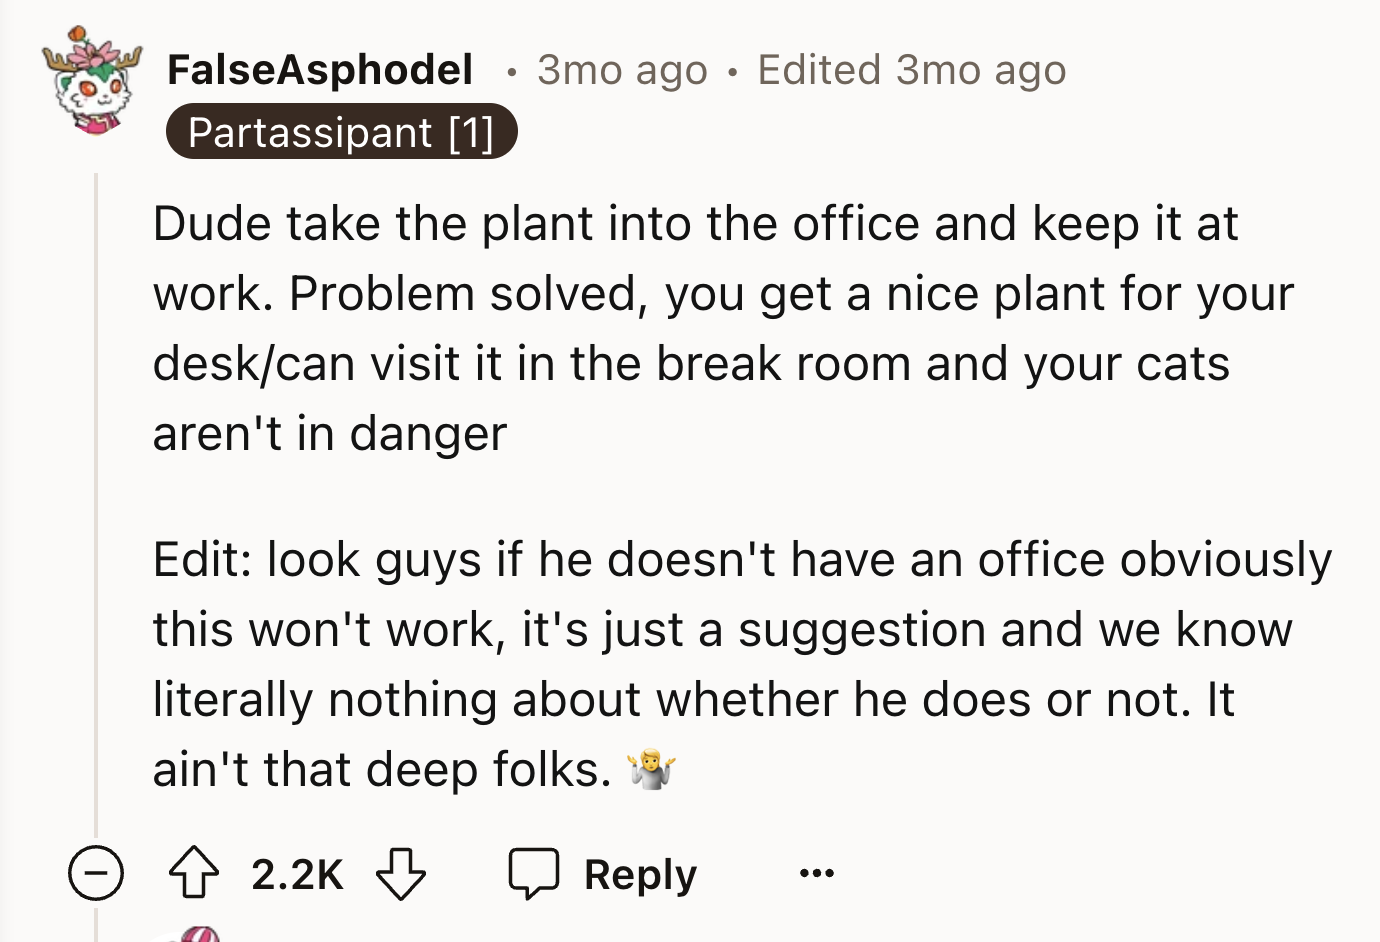The width and height of the screenshot is (1380, 942).
Task: Collapse the comment using the minus circle
Action: pos(96,874)
